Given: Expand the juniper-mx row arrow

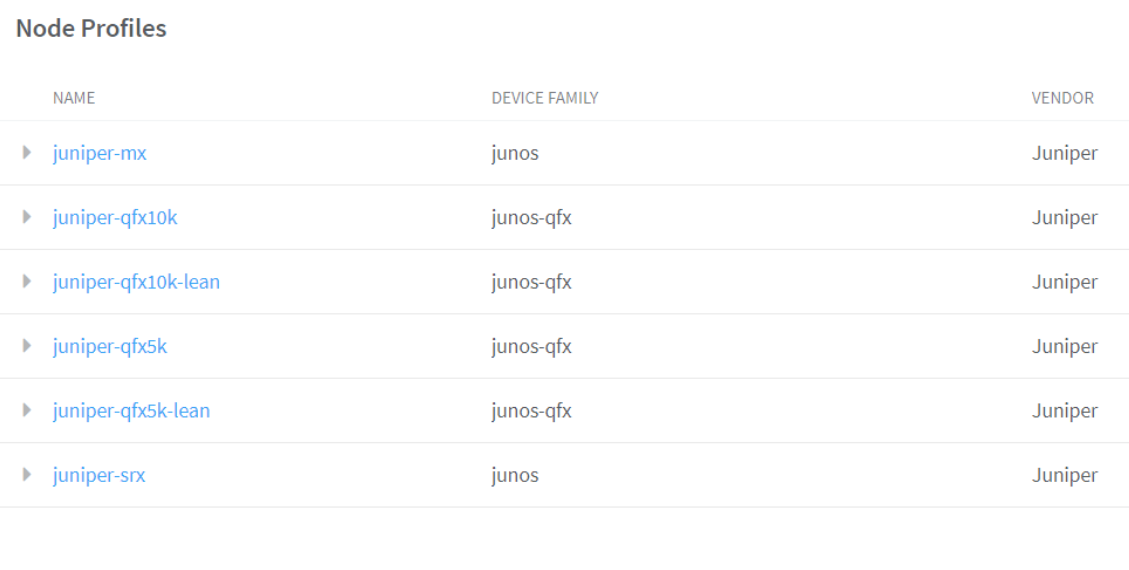Looking at the screenshot, I should coord(27,153).
